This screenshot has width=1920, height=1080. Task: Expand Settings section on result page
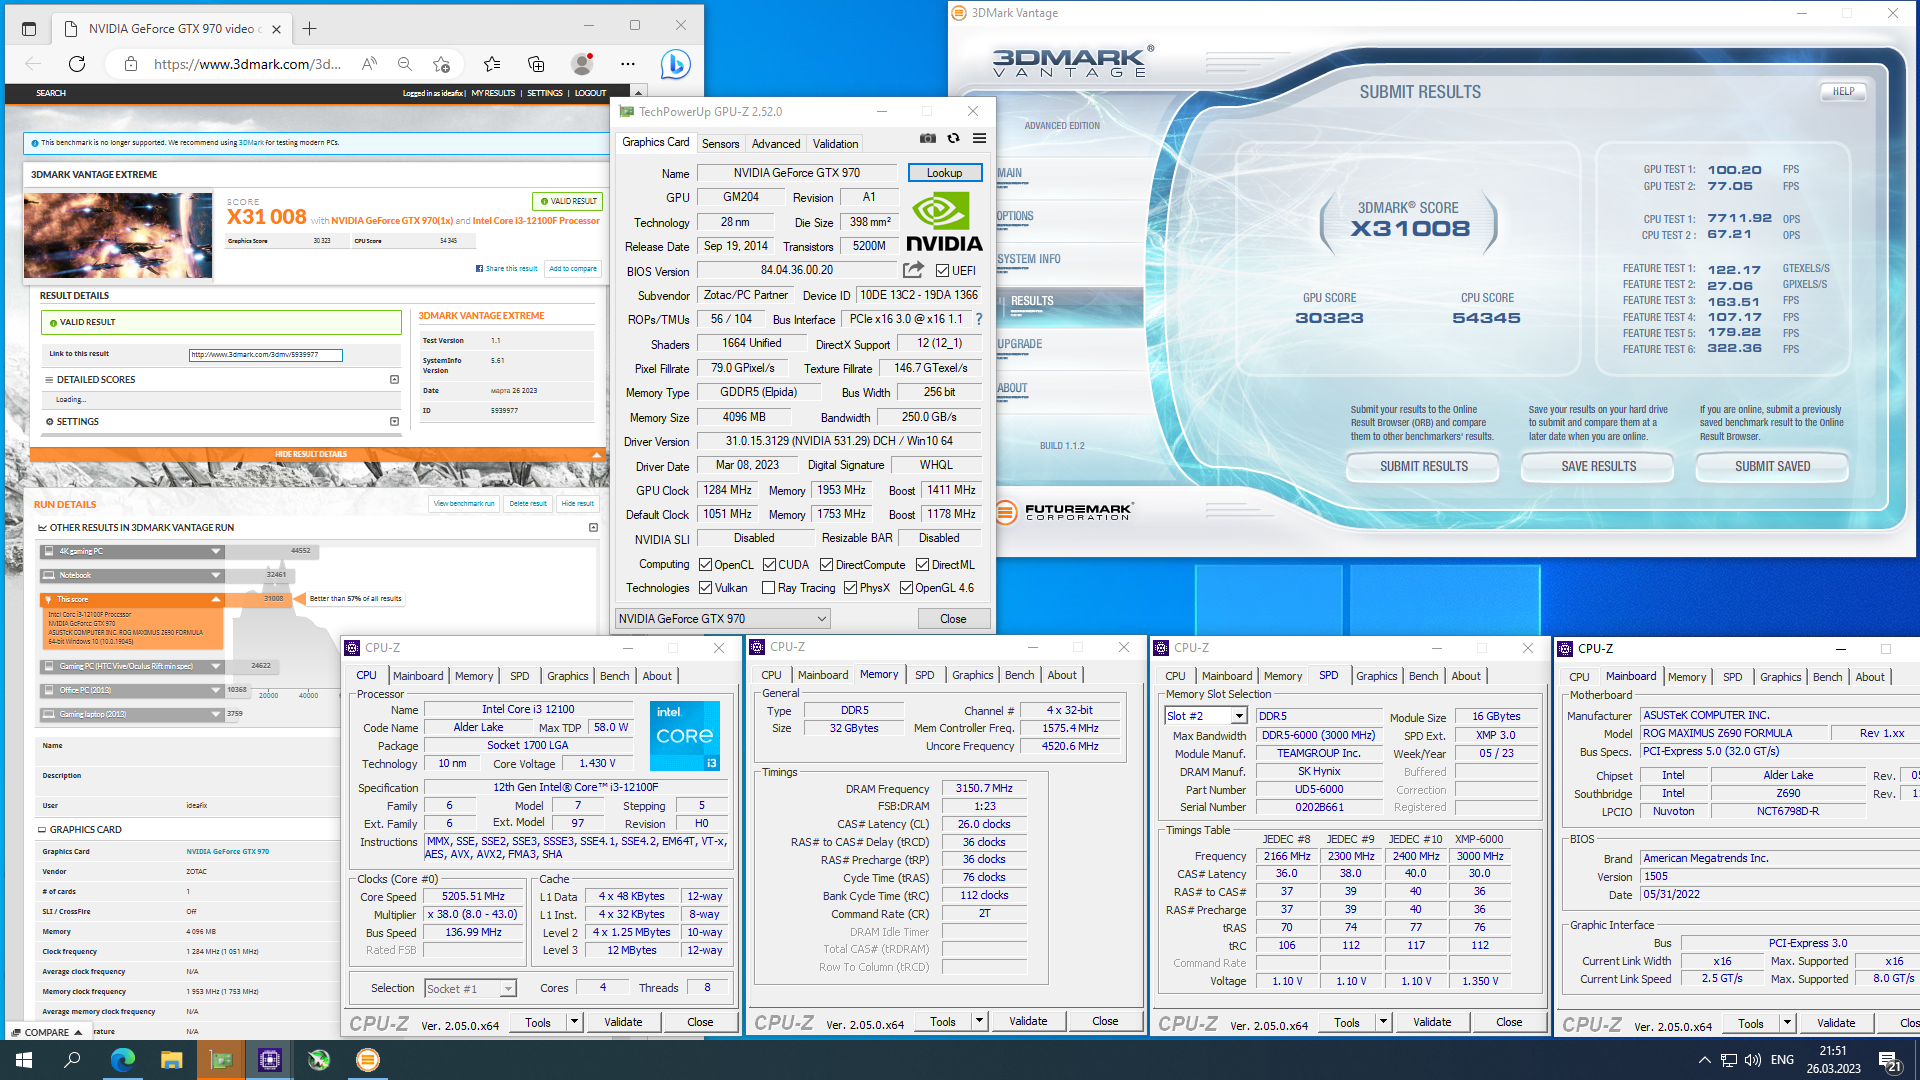(x=394, y=422)
